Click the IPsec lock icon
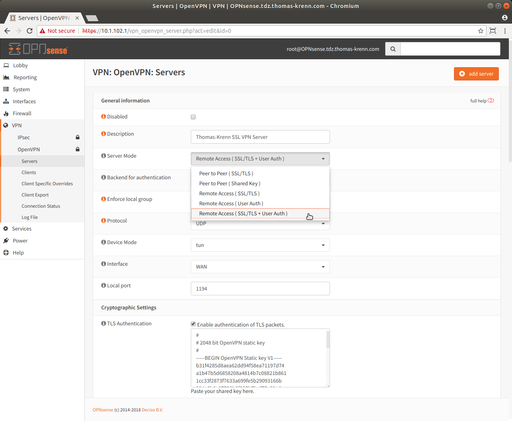The width and height of the screenshot is (512, 421). (x=77, y=137)
